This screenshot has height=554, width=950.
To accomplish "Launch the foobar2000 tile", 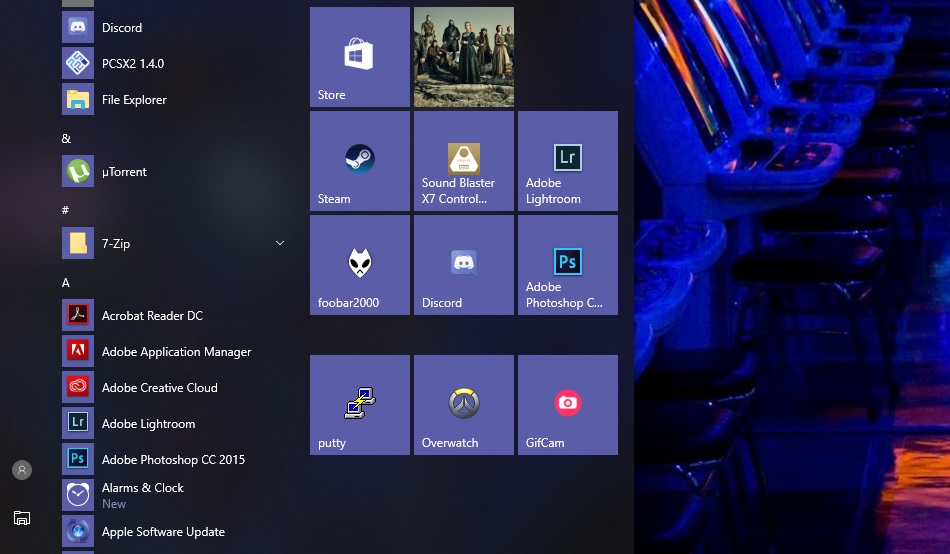I will coord(360,265).
